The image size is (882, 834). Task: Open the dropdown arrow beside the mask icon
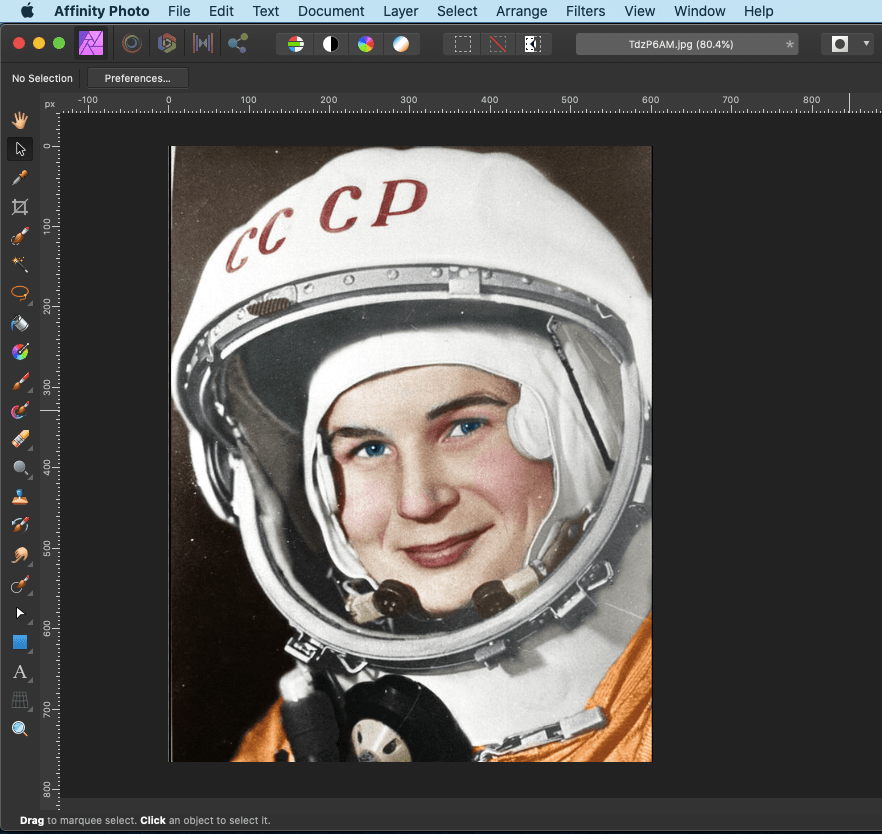pyautogui.click(x=866, y=44)
